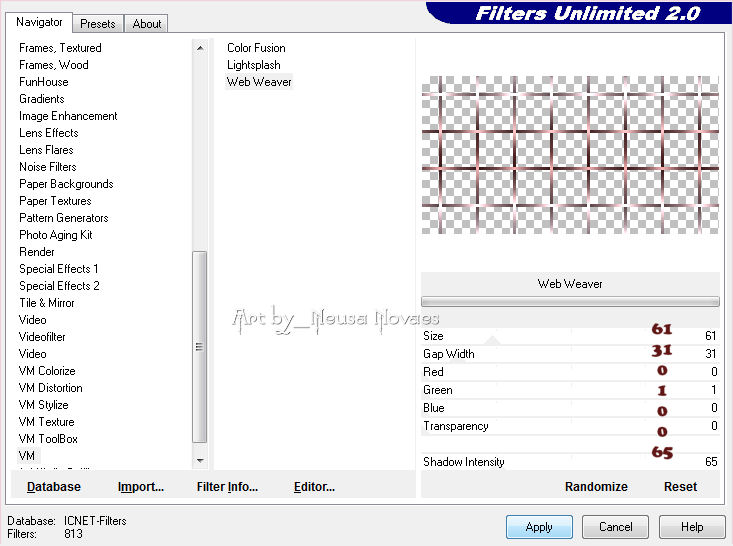Image resolution: width=733 pixels, height=546 pixels.
Task: Click the Web Weaver preview image
Action: pos(570,155)
